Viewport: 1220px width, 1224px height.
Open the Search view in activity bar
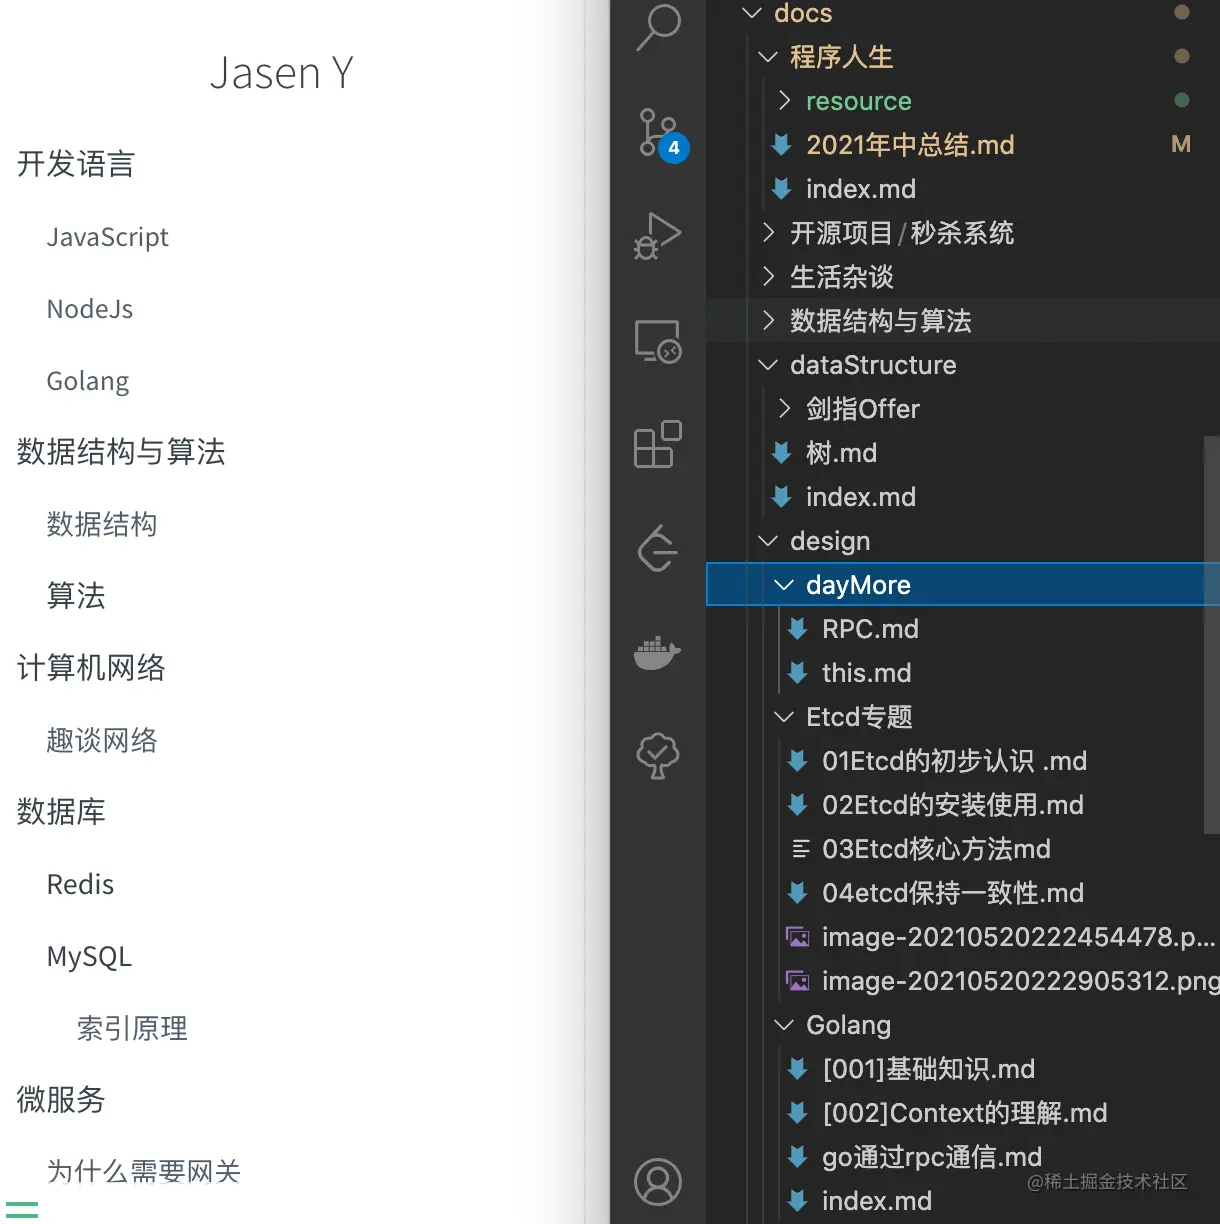(658, 27)
